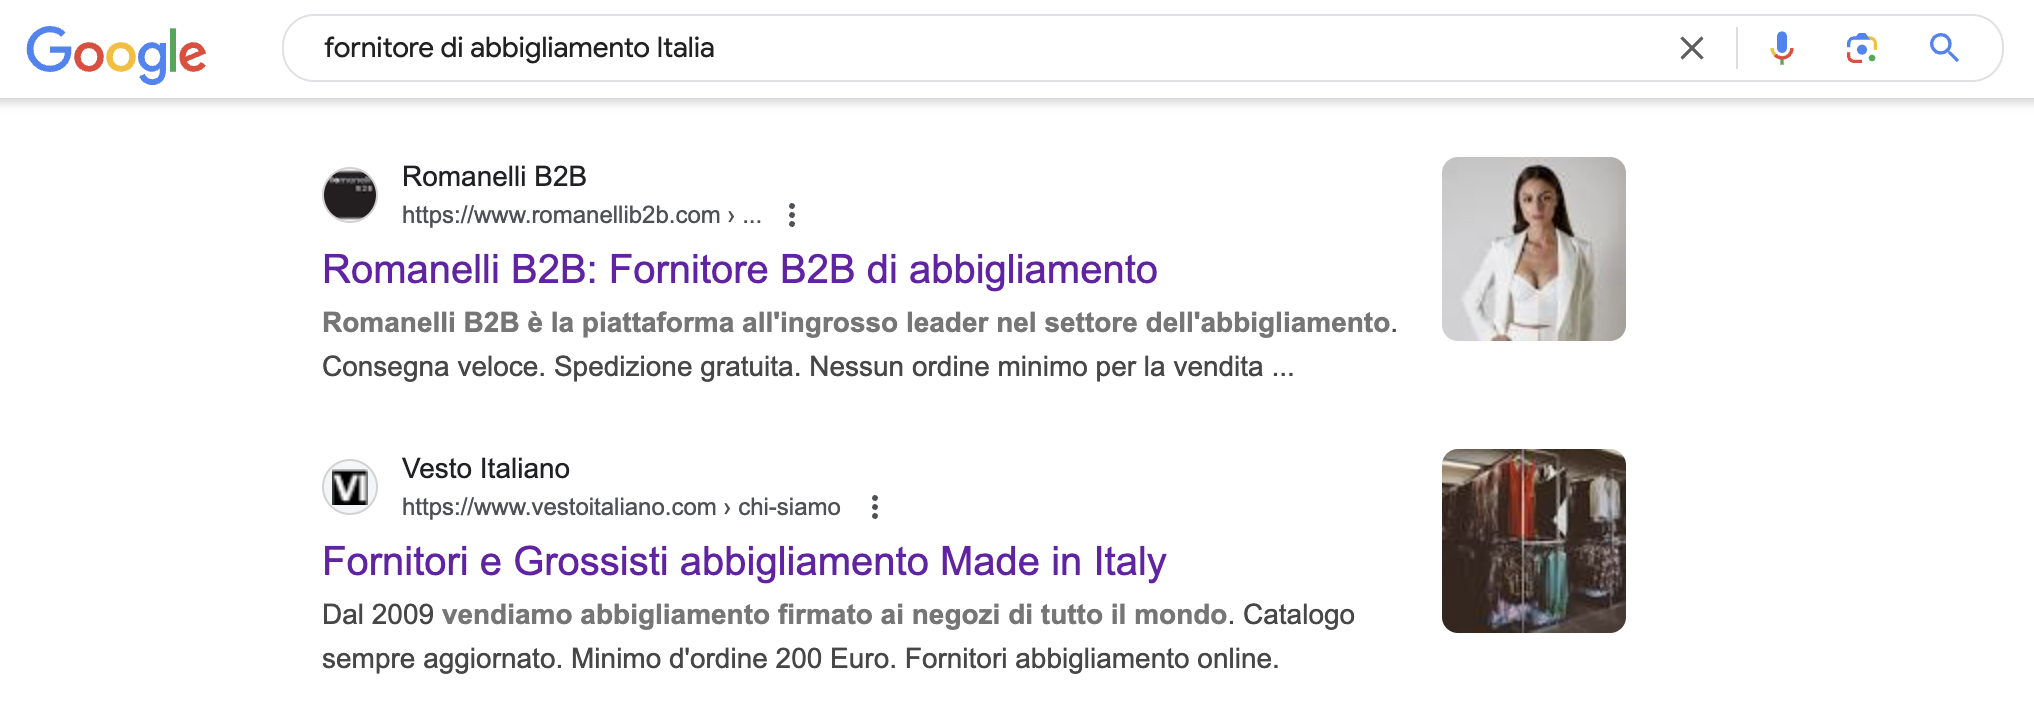Open the thumbnail of woman in white blazer
This screenshot has height=726, width=2034.
tap(1533, 249)
